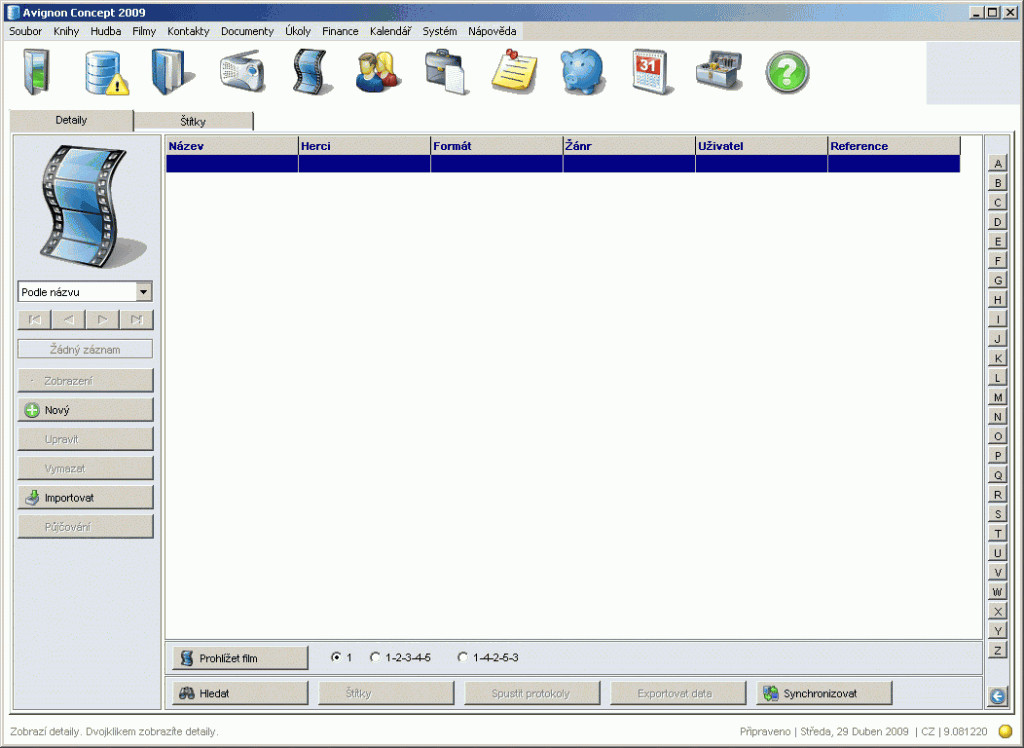Sort by the Název column header
Viewport: 1024px width, 748px height.
coord(232,146)
